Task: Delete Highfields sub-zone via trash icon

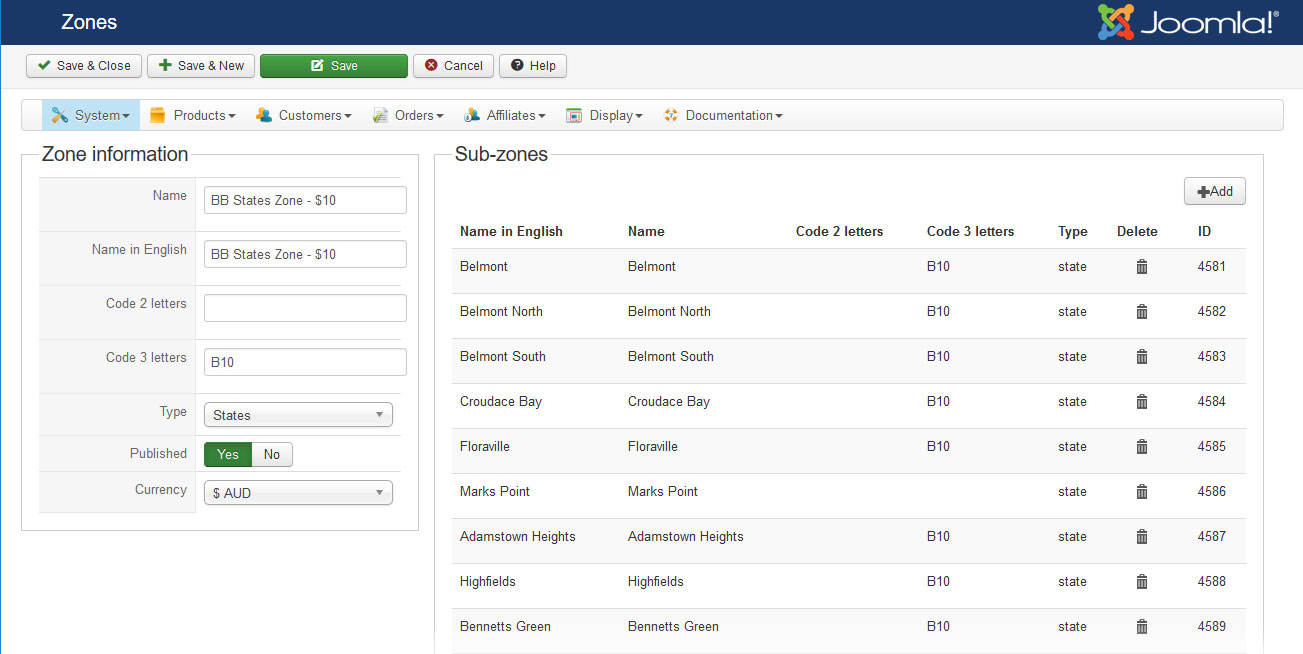Action: (x=1141, y=582)
